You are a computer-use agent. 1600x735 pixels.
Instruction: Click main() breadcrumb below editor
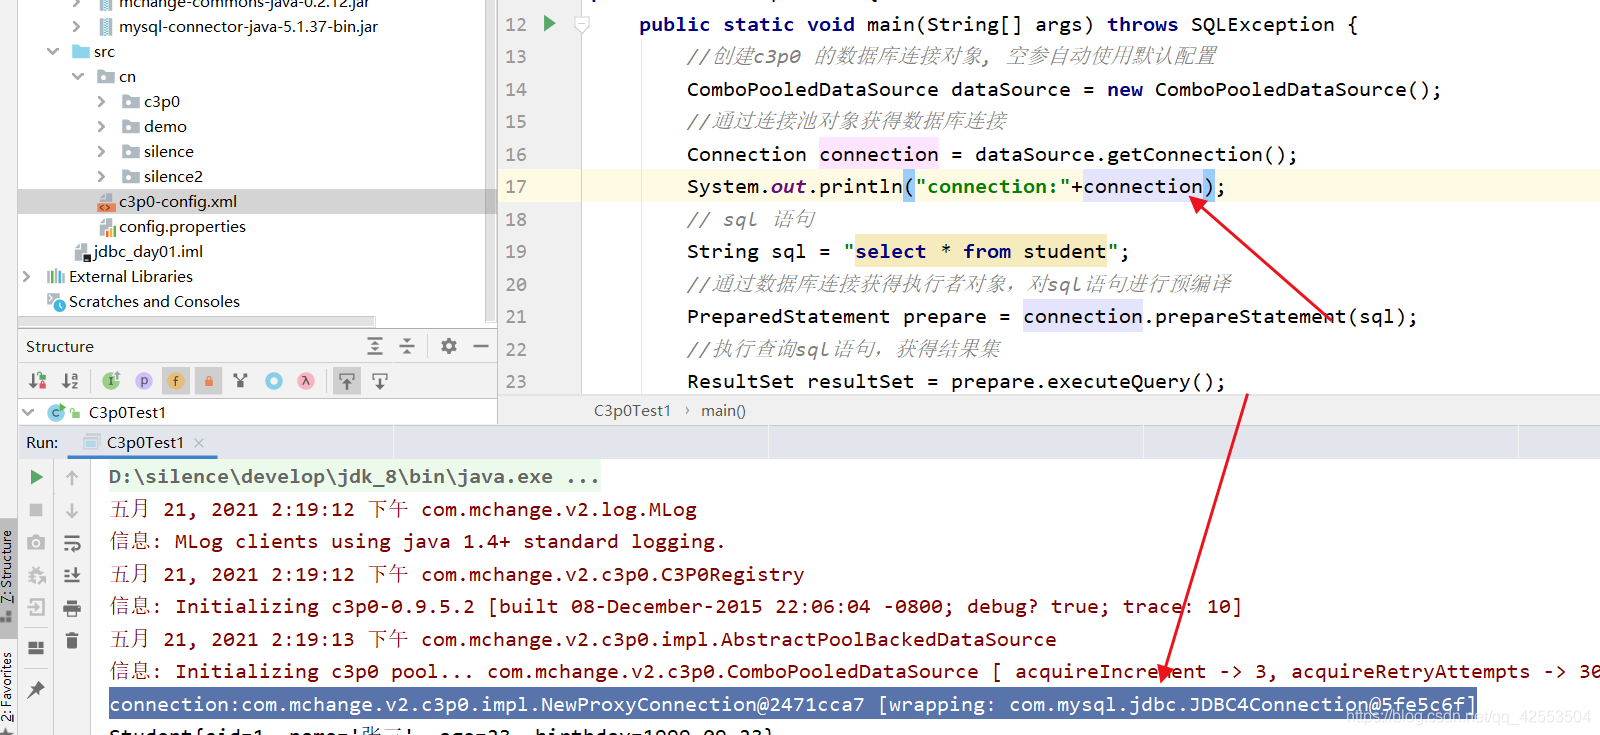[x=723, y=410]
